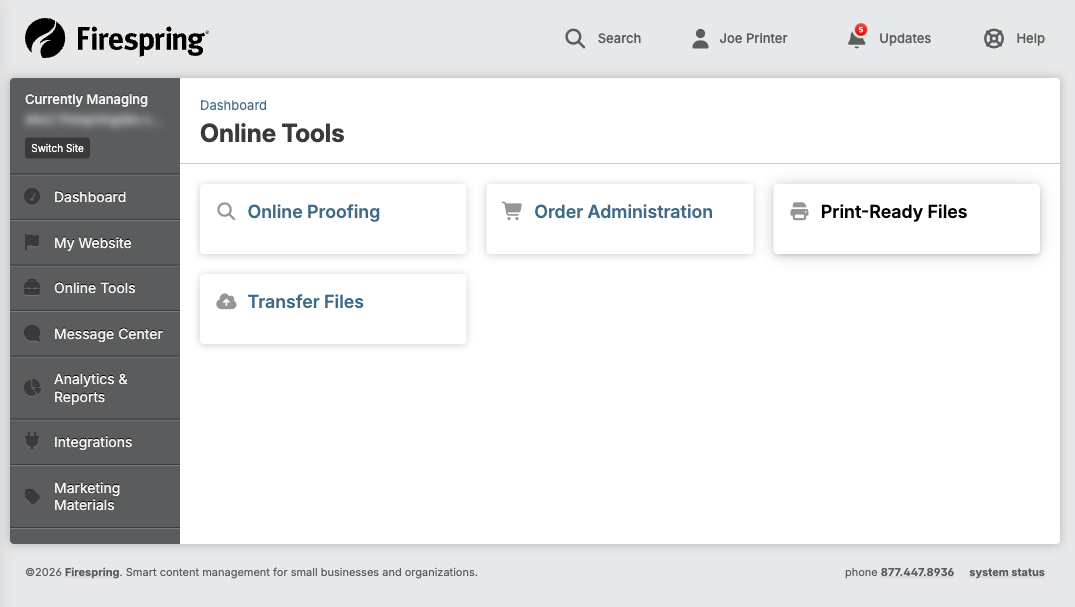The image size is (1075, 607).
Task: Click the Print-Ready Files printer icon
Action: pos(799,211)
